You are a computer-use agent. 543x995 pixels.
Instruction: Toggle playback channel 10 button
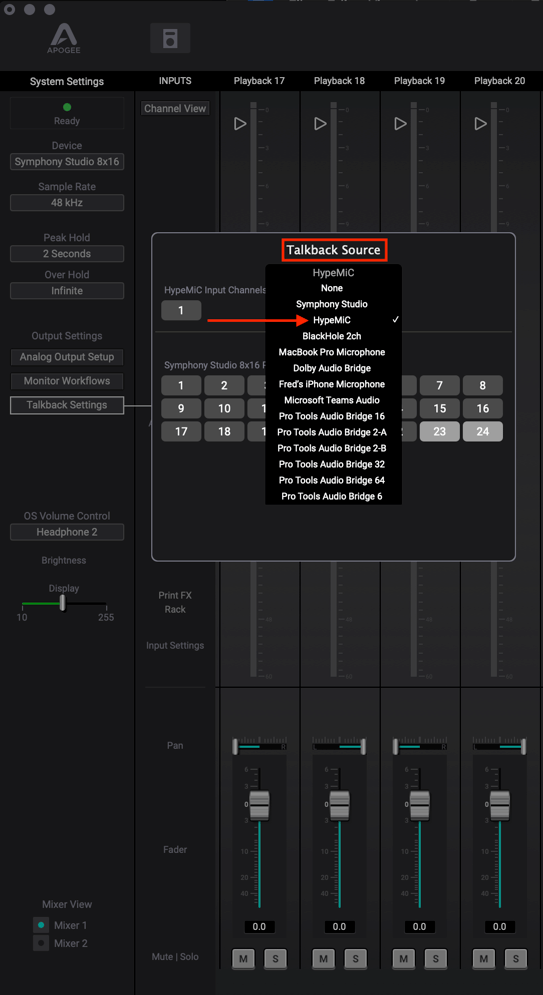[224, 408]
